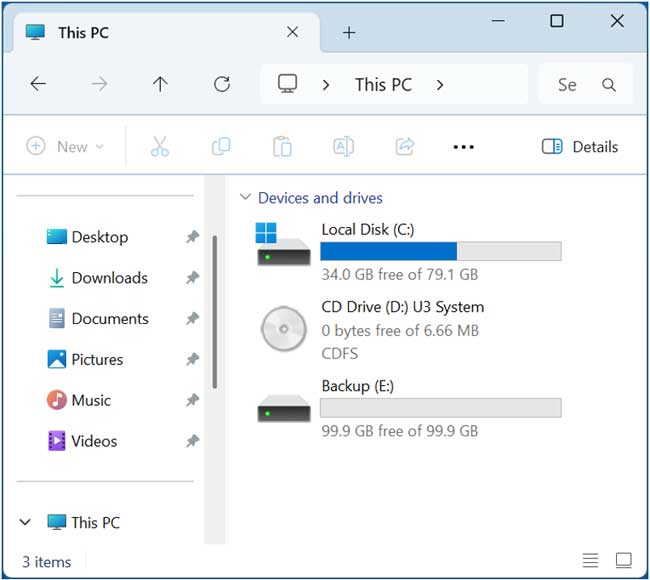Click the Paste clipboard icon

coord(282,146)
